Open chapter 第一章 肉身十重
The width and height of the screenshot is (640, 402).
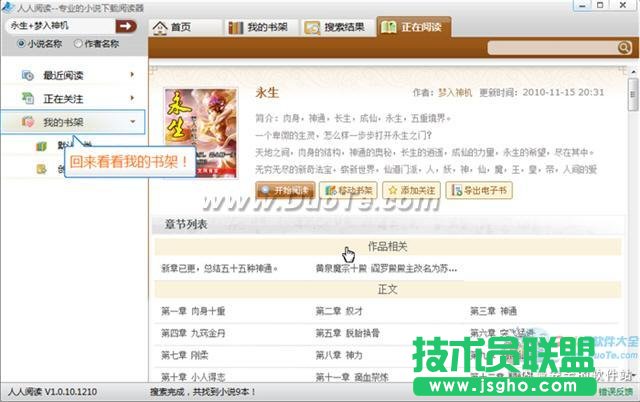tap(193, 311)
